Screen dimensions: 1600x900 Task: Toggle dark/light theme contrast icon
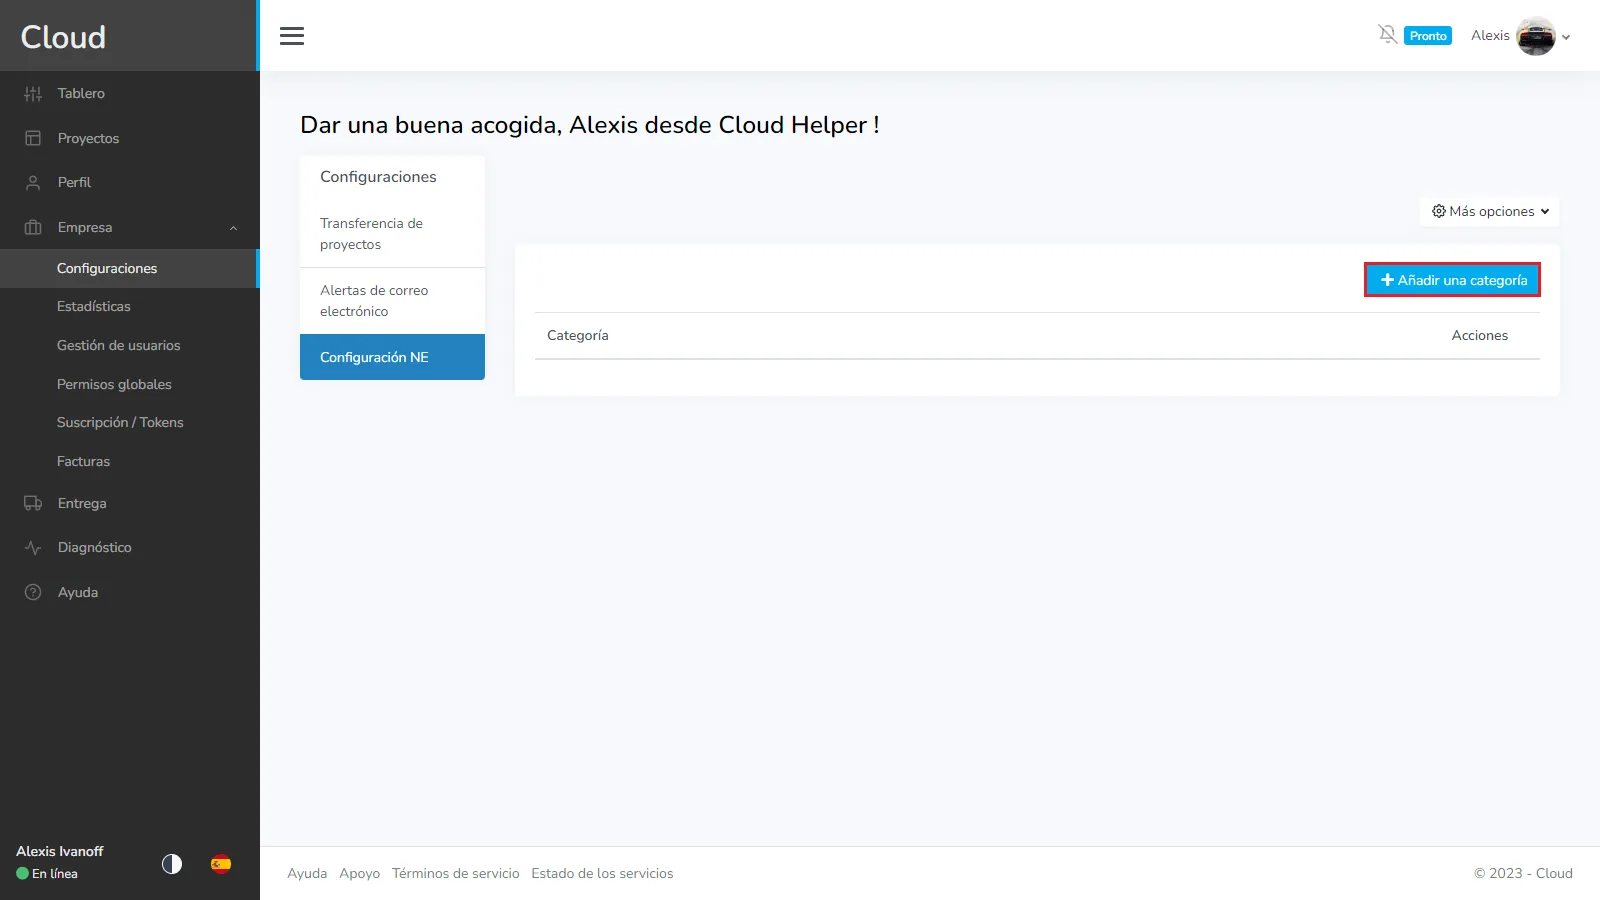[x=172, y=864]
